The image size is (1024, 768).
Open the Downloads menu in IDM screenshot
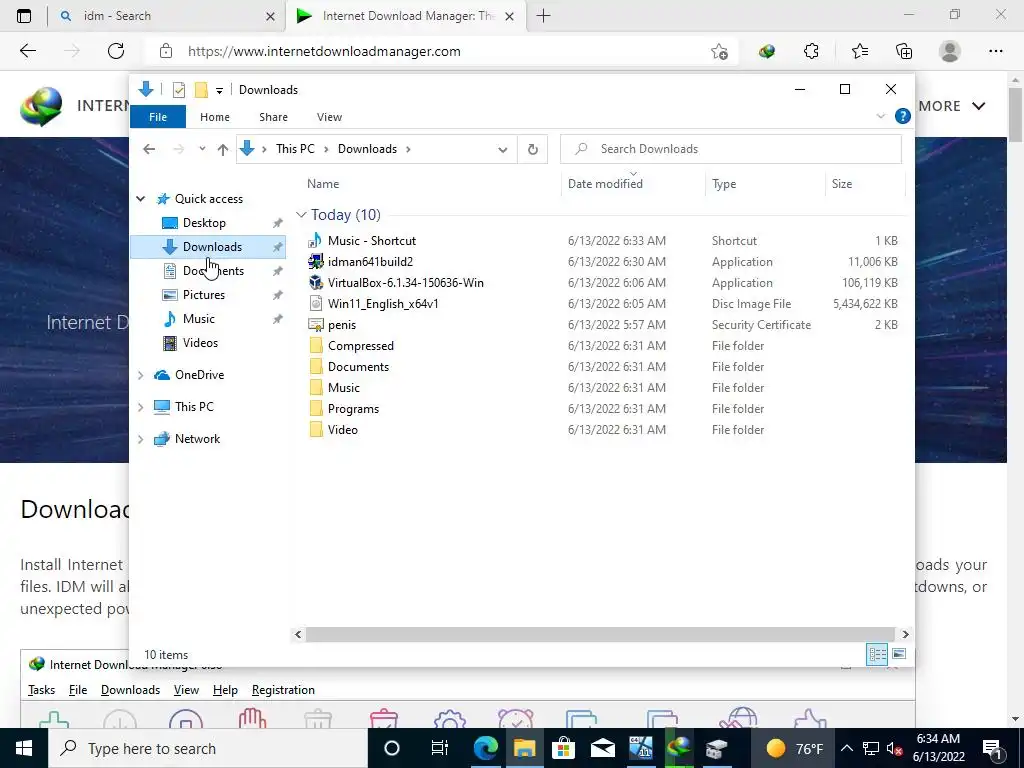click(x=131, y=690)
